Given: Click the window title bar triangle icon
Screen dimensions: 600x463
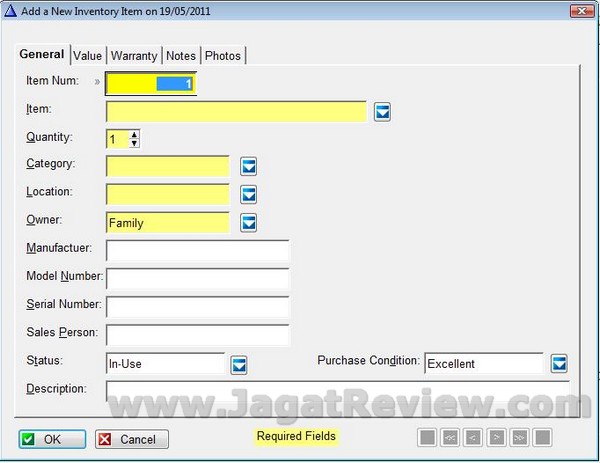Looking at the screenshot, I should [x=10, y=11].
